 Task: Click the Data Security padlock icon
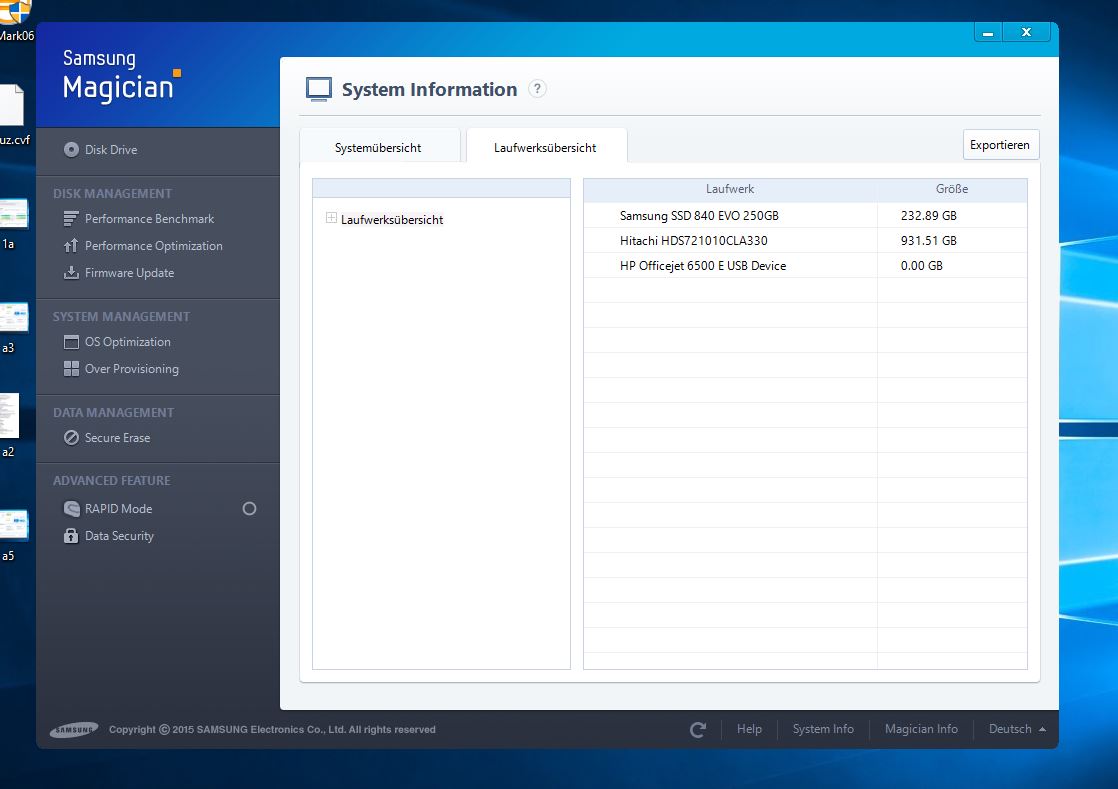(71, 536)
